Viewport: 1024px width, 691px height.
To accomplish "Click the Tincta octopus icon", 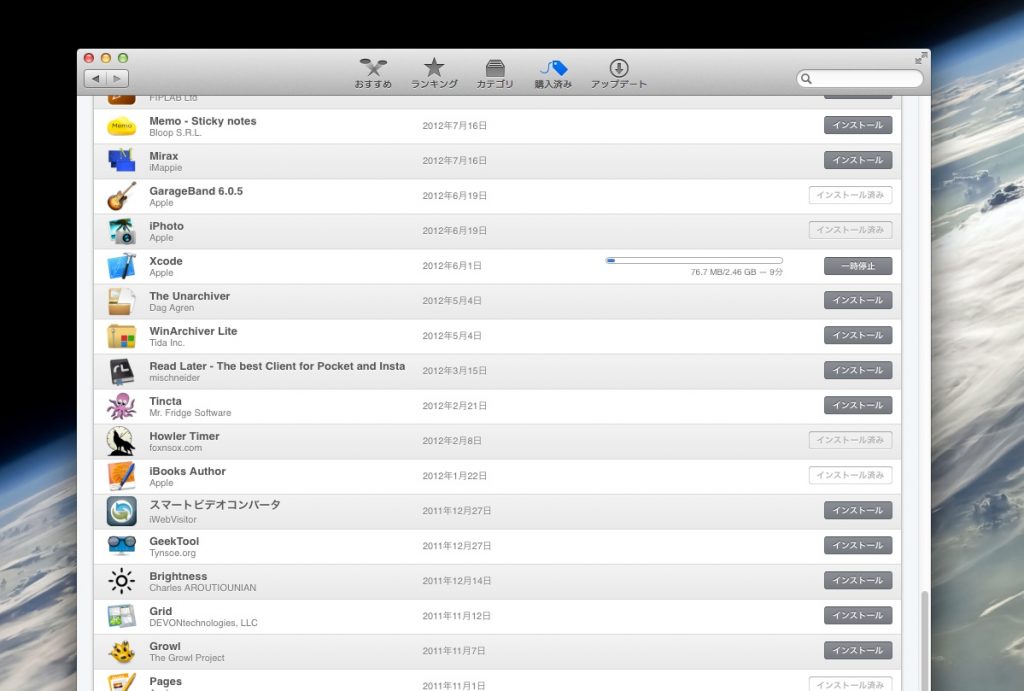I will tap(121, 406).
